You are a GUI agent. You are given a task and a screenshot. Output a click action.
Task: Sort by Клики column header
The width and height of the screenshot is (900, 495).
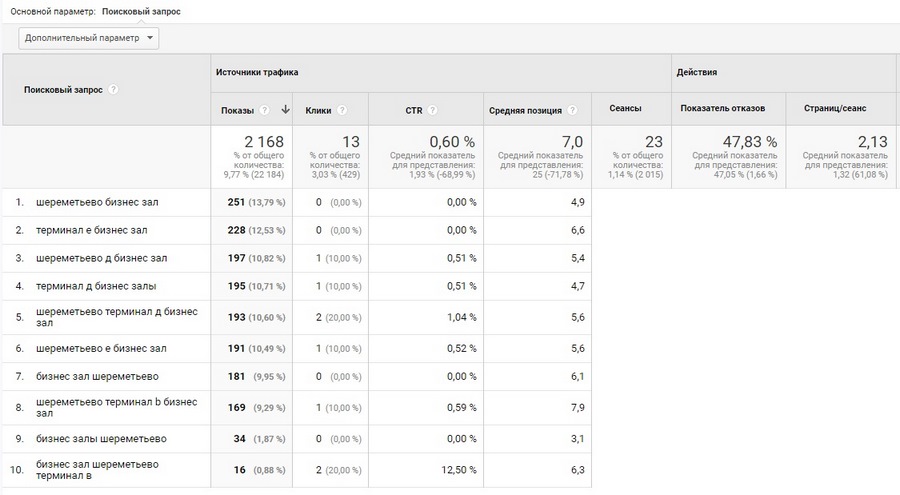(x=318, y=110)
